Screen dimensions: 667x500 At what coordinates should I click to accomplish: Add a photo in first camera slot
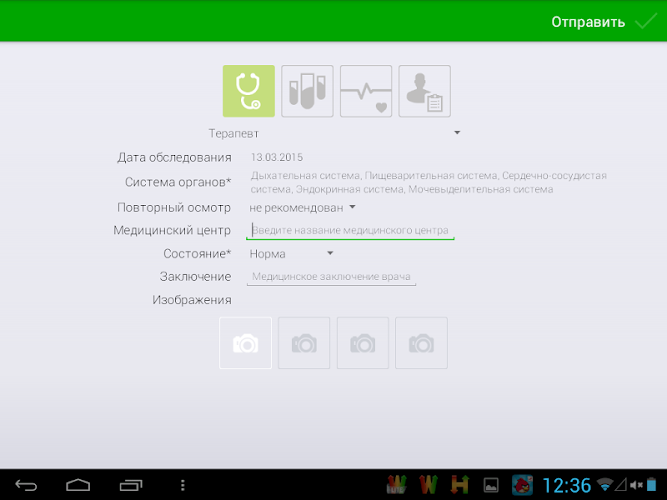point(245,343)
